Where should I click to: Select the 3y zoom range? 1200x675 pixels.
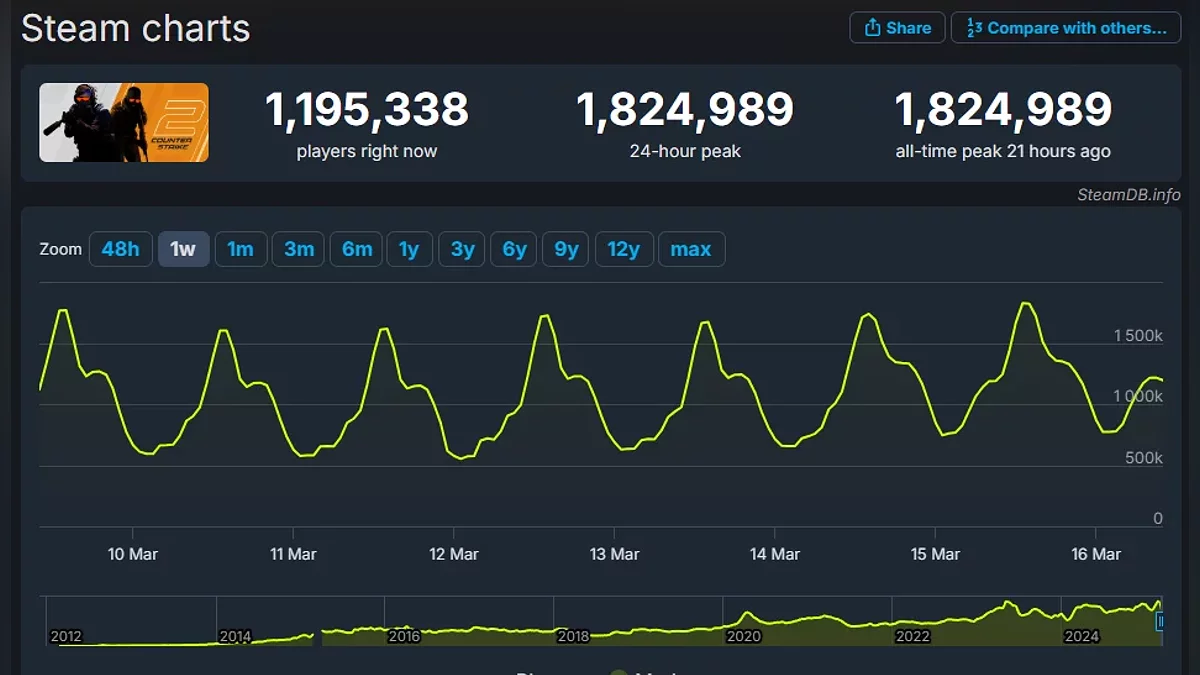point(463,249)
